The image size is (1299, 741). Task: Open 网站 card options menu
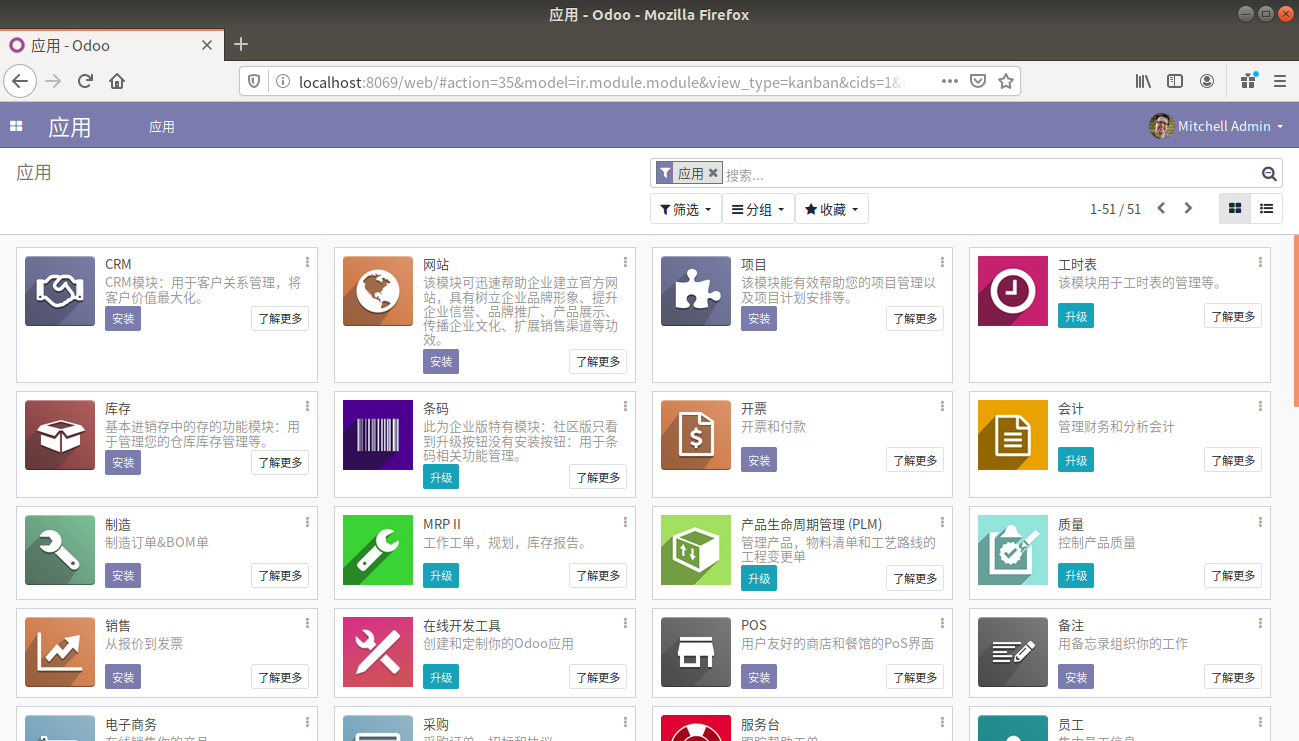point(625,262)
